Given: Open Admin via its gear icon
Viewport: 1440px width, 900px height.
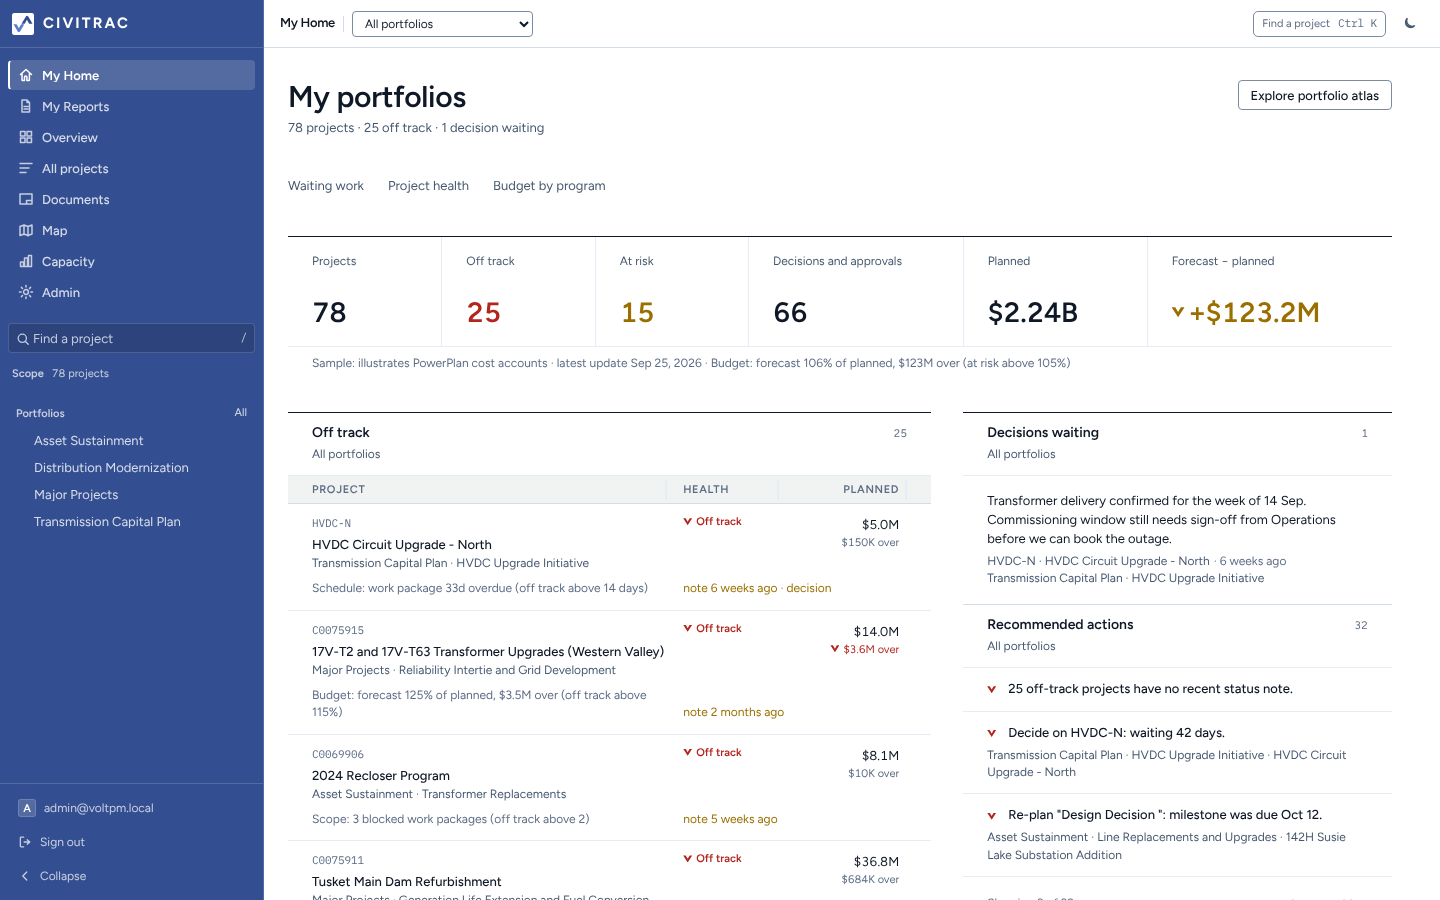Looking at the screenshot, I should tap(26, 292).
